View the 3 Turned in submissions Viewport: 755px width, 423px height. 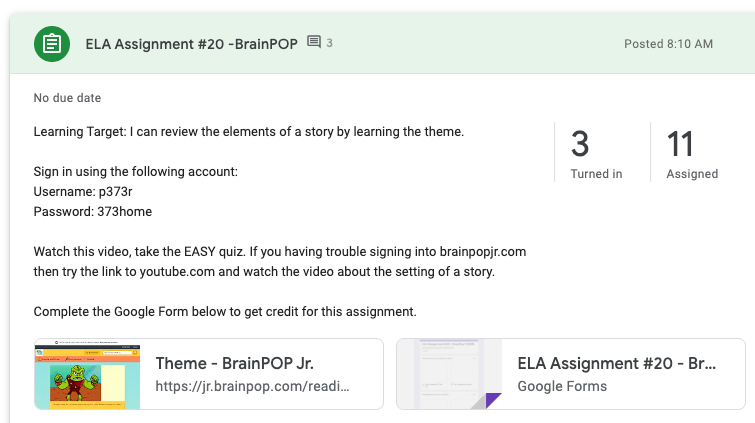click(596, 153)
